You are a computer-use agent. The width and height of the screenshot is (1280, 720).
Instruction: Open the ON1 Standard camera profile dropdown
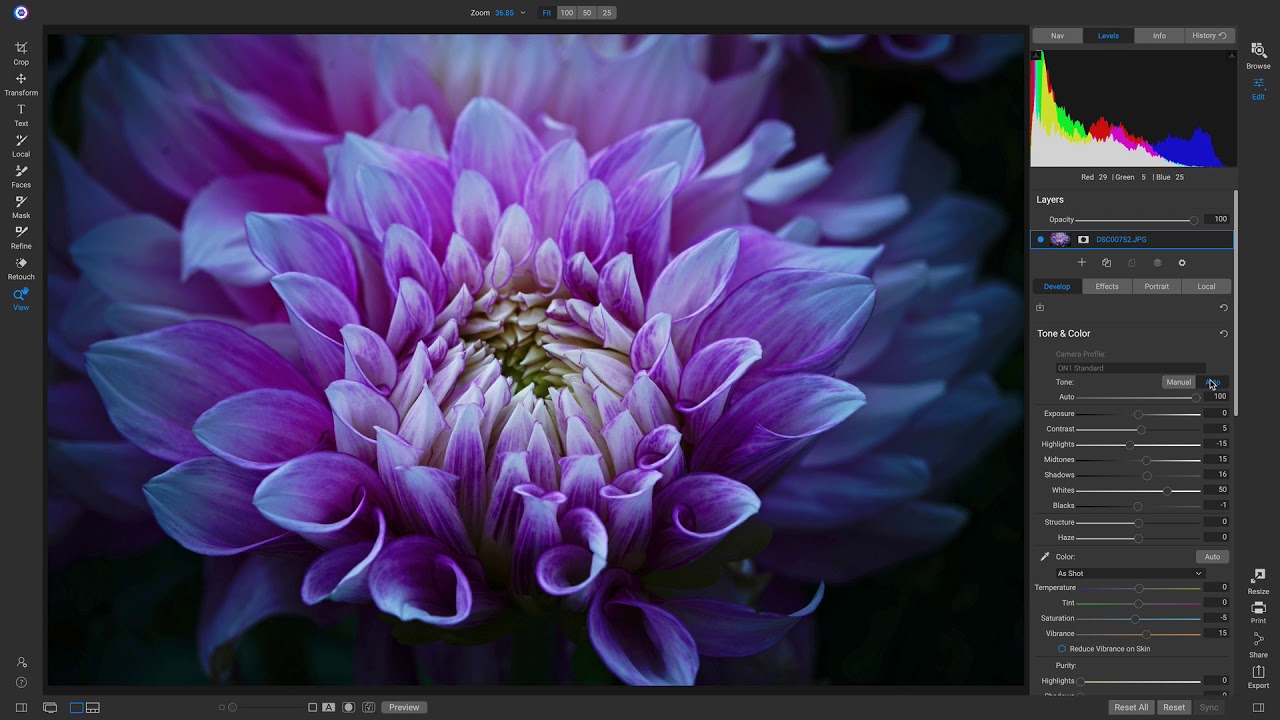point(1130,368)
